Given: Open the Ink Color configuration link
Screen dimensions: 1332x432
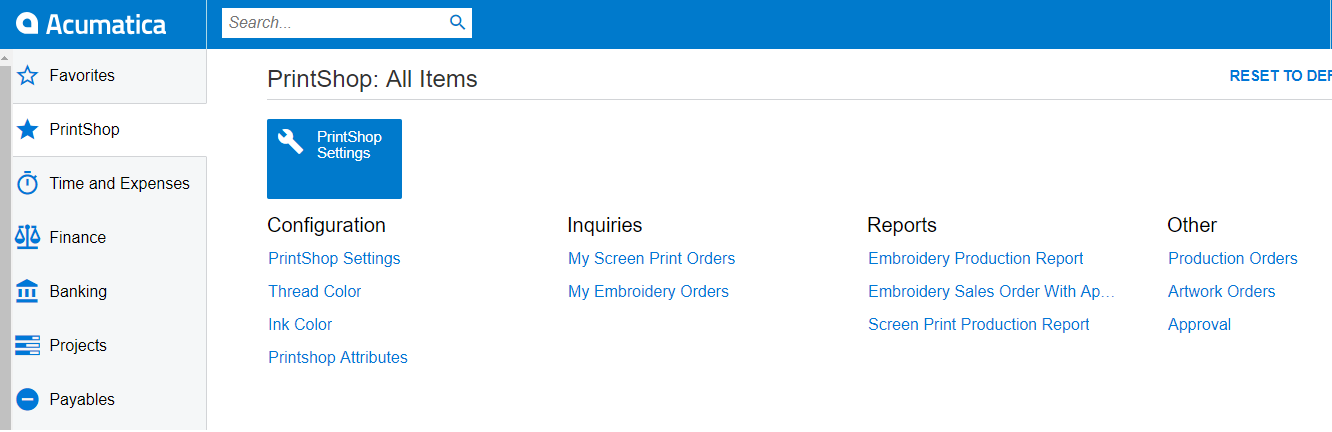Looking at the screenshot, I should (x=300, y=325).
